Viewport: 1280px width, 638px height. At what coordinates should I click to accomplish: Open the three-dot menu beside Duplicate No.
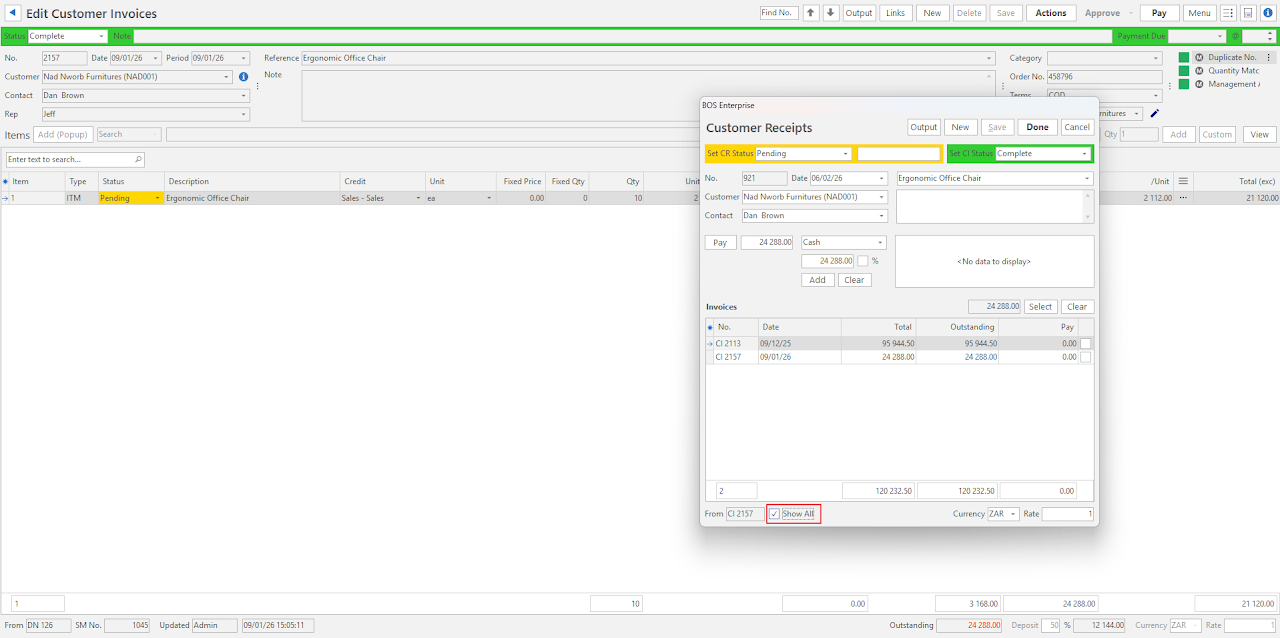[1269, 57]
